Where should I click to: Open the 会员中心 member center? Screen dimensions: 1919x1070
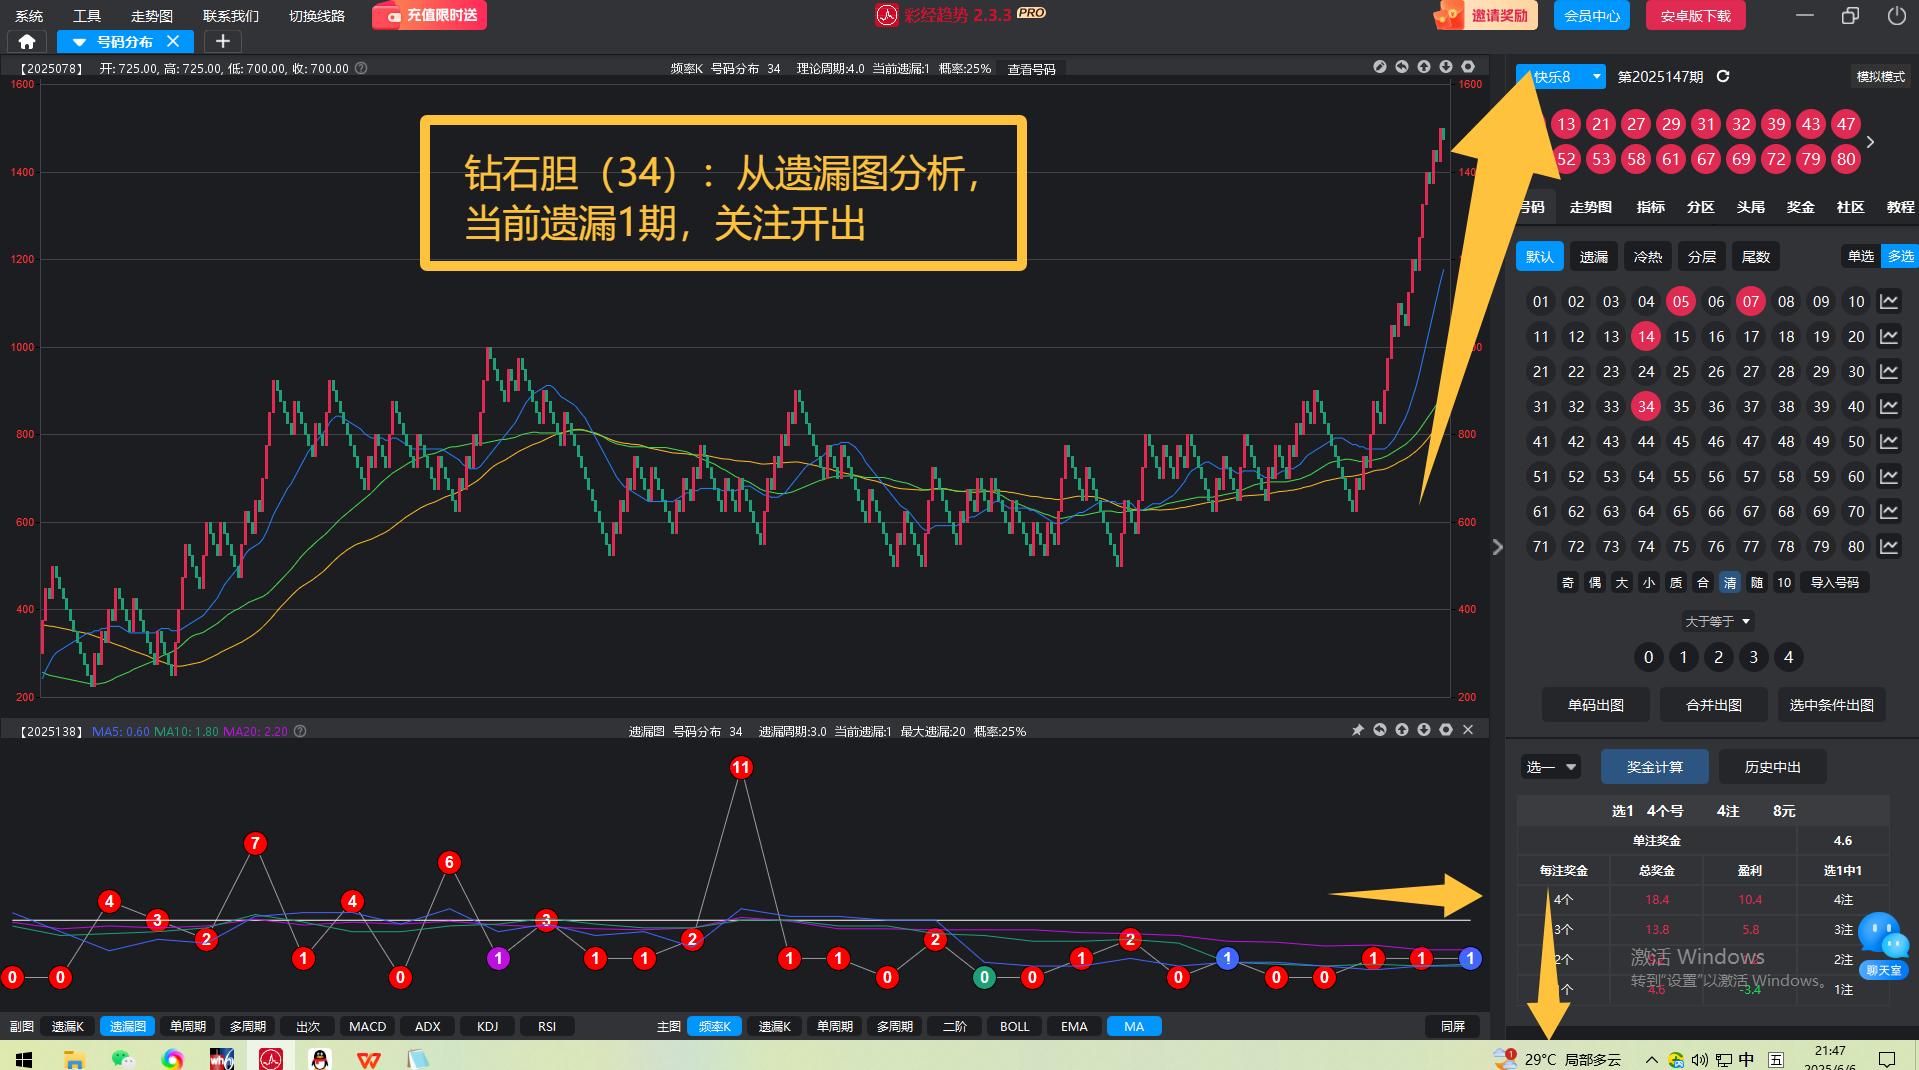click(x=1592, y=15)
